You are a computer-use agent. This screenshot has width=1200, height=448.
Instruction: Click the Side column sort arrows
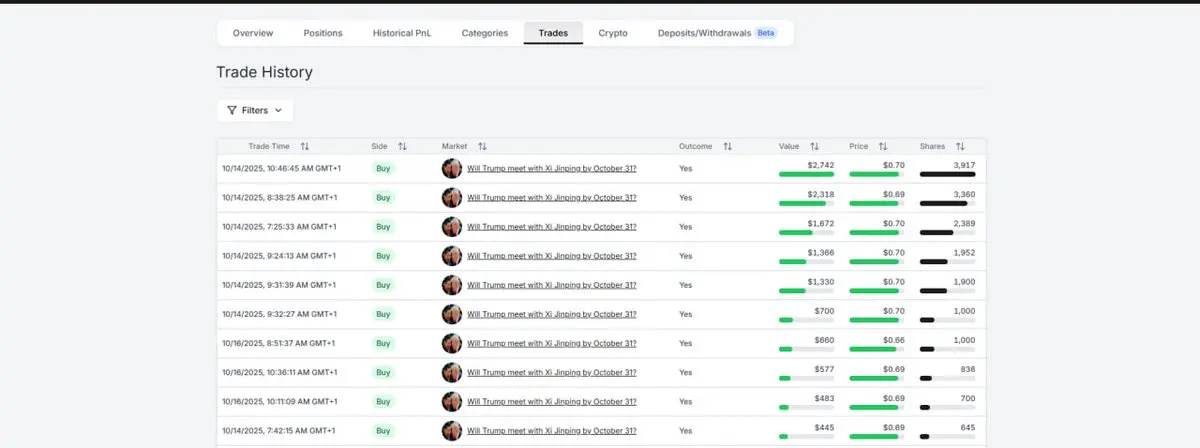tap(402, 146)
